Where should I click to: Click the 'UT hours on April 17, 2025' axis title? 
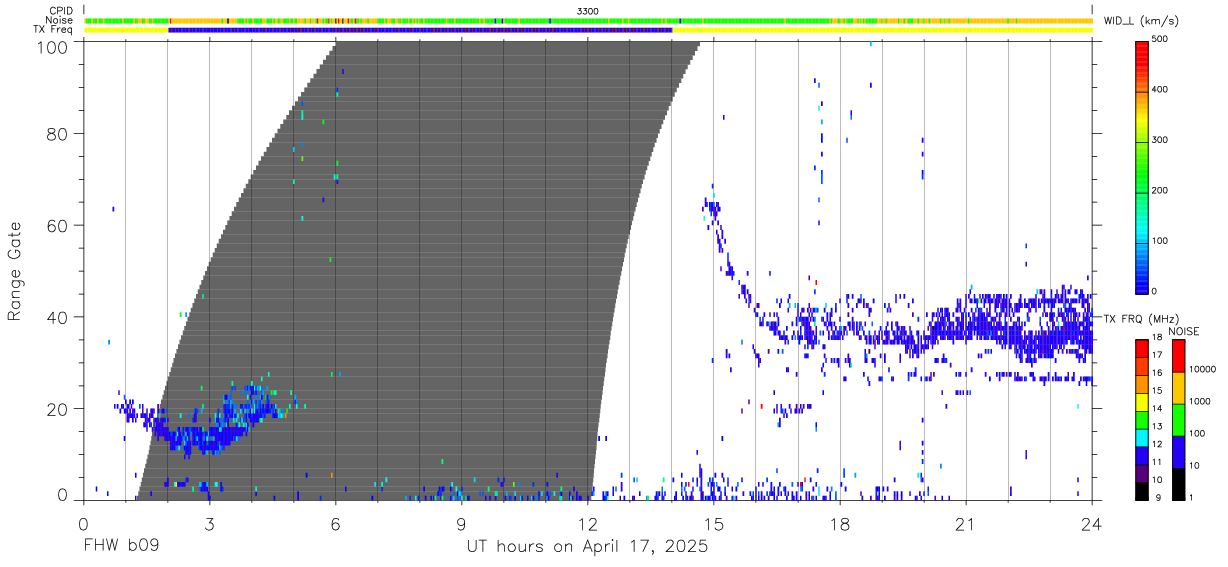click(x=587, y=547)
